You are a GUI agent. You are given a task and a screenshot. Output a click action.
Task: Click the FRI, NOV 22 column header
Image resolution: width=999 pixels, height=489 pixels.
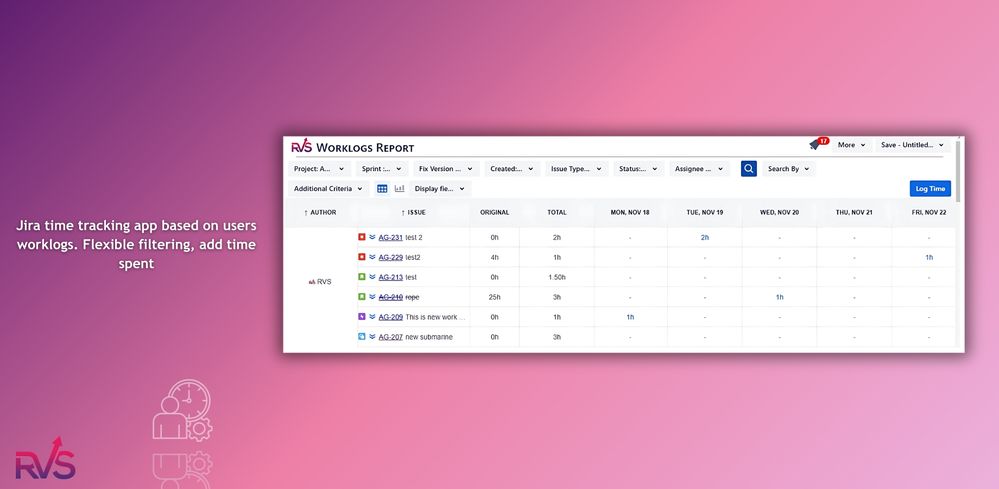[928, 212]
